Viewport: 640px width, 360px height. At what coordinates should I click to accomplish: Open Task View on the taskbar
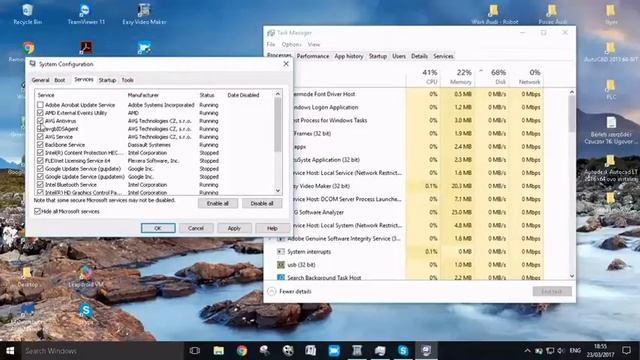195,351
